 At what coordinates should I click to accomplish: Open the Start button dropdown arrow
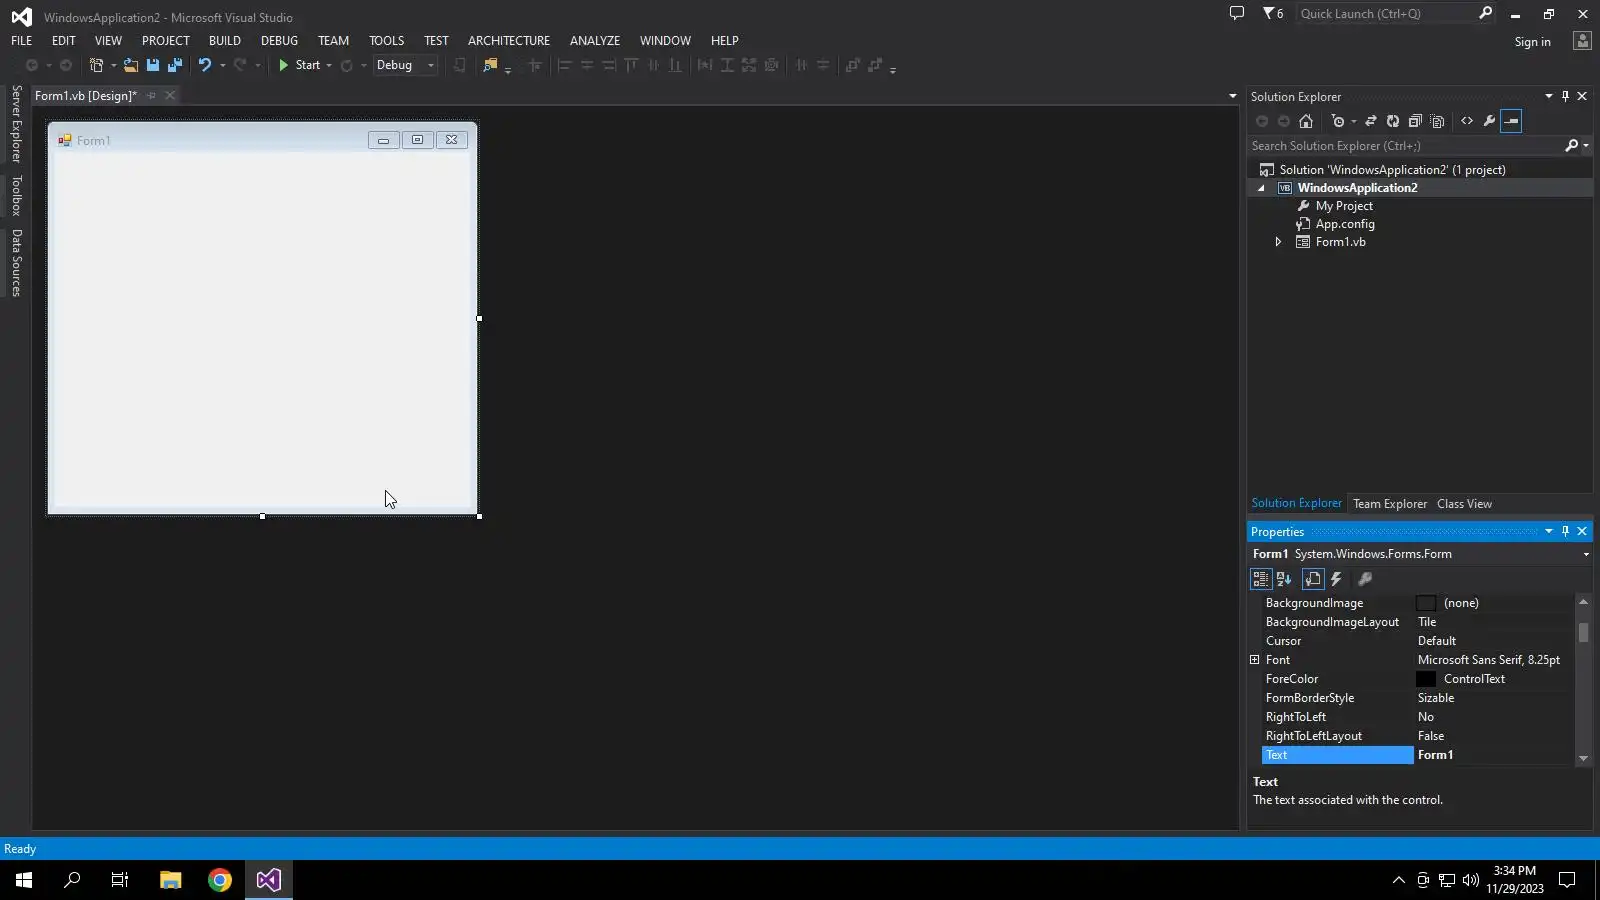[x=328, y=65]
